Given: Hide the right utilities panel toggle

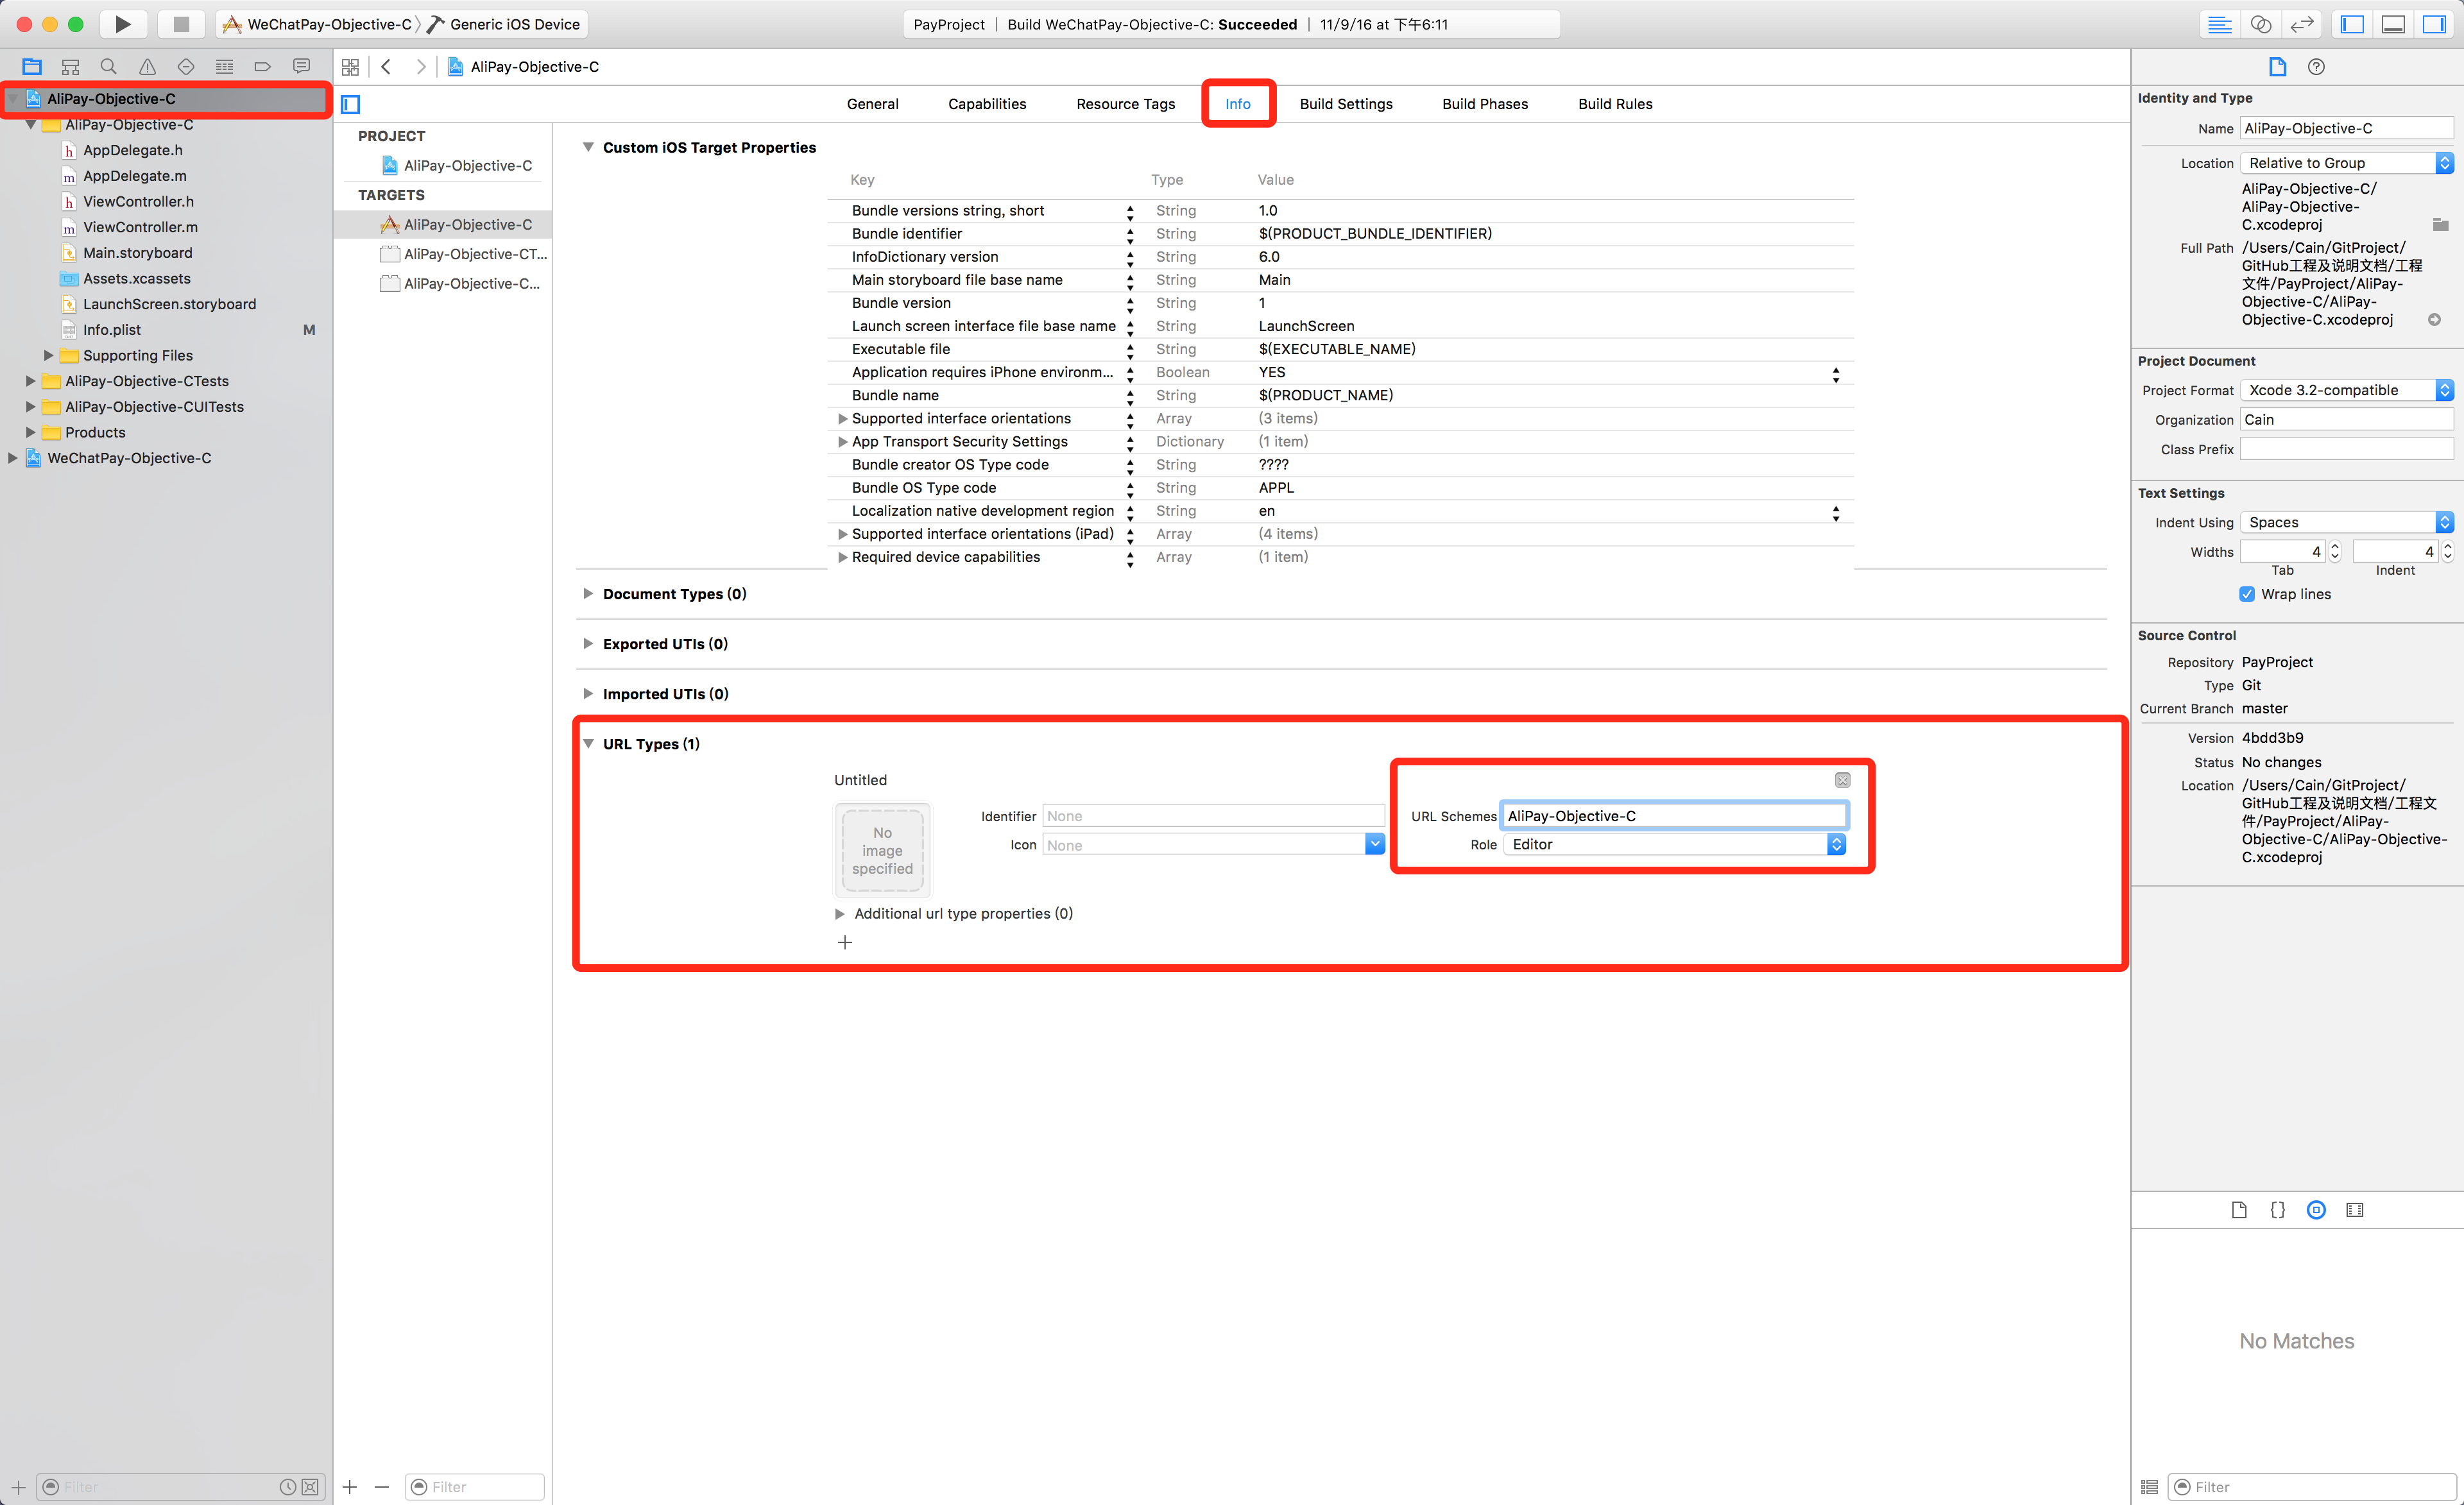Looking at the screenshot, I should pos(2434,24).
